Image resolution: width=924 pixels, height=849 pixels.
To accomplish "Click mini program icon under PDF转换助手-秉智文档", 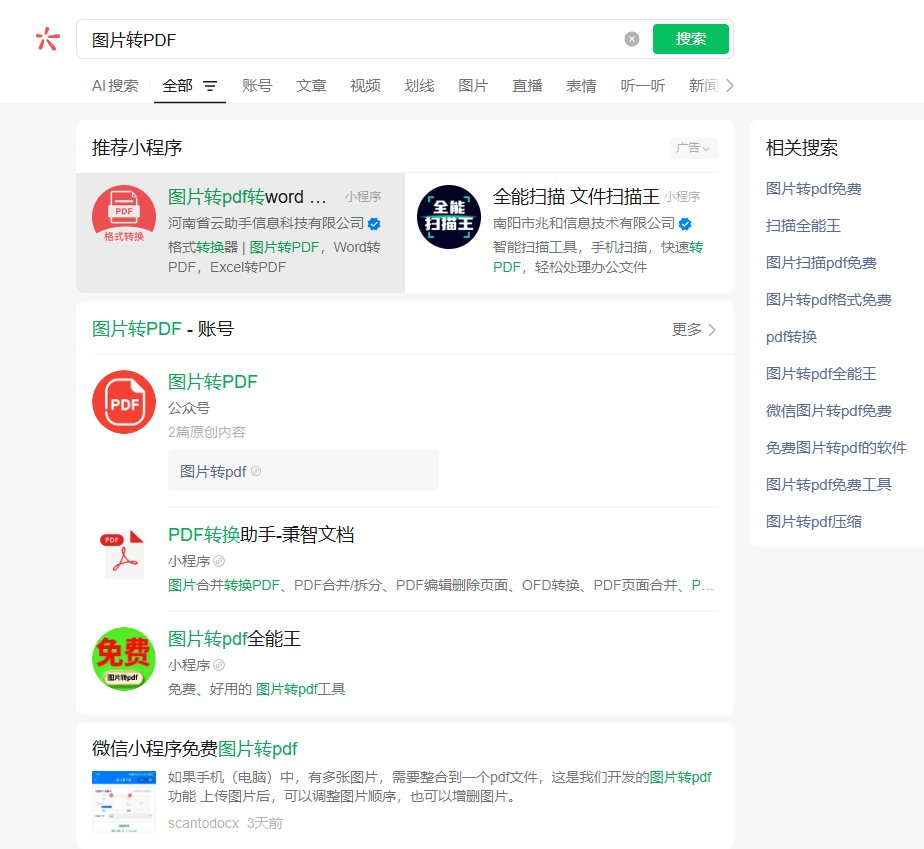I will 219,561.
